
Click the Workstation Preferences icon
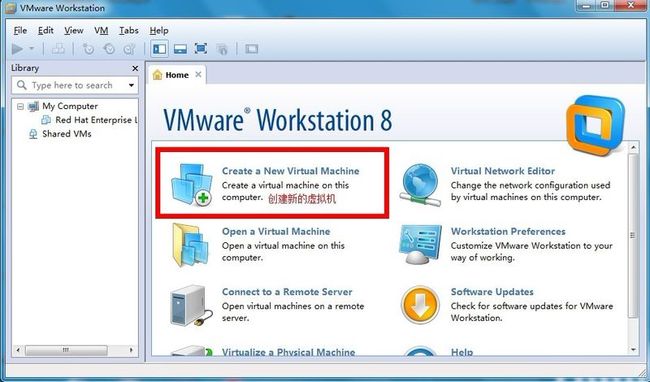(x=420, y=244)
